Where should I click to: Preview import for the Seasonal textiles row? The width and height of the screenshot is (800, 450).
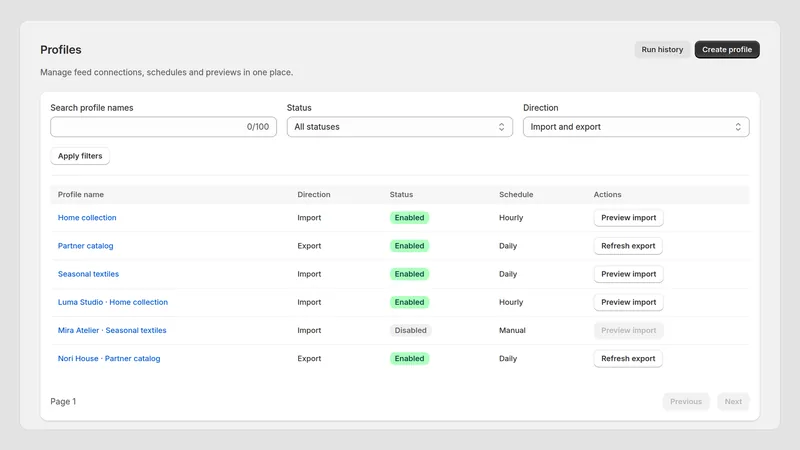[629, 274]
